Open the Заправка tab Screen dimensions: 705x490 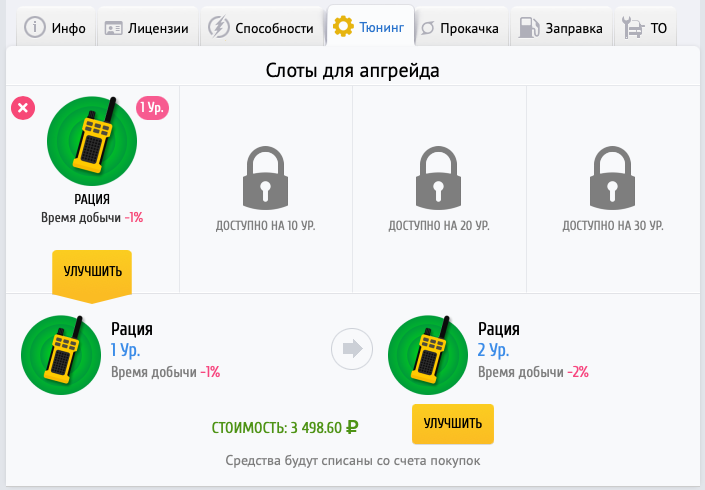coord(561,28)
